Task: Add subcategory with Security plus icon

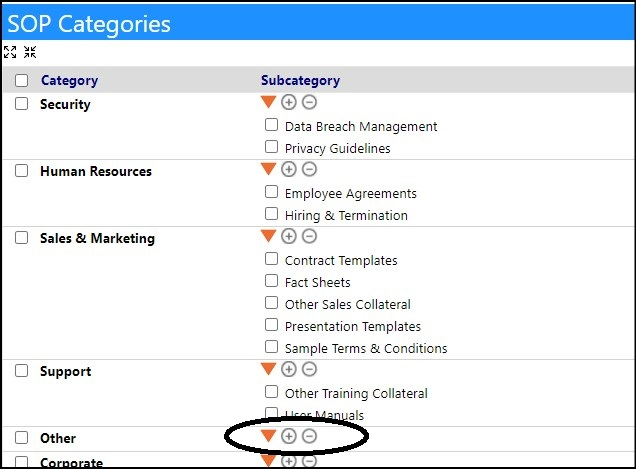Action: tap(289, 102)
